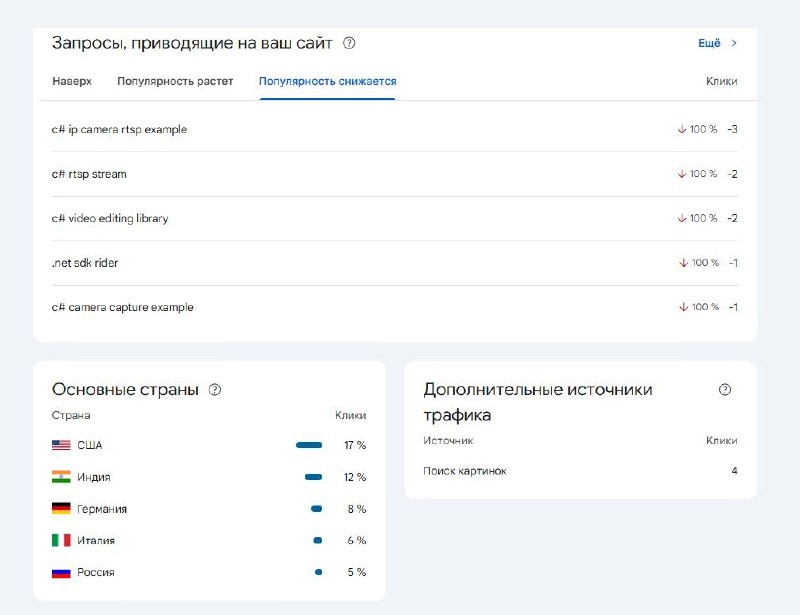Select the Russia flag icon

point(60,572)
